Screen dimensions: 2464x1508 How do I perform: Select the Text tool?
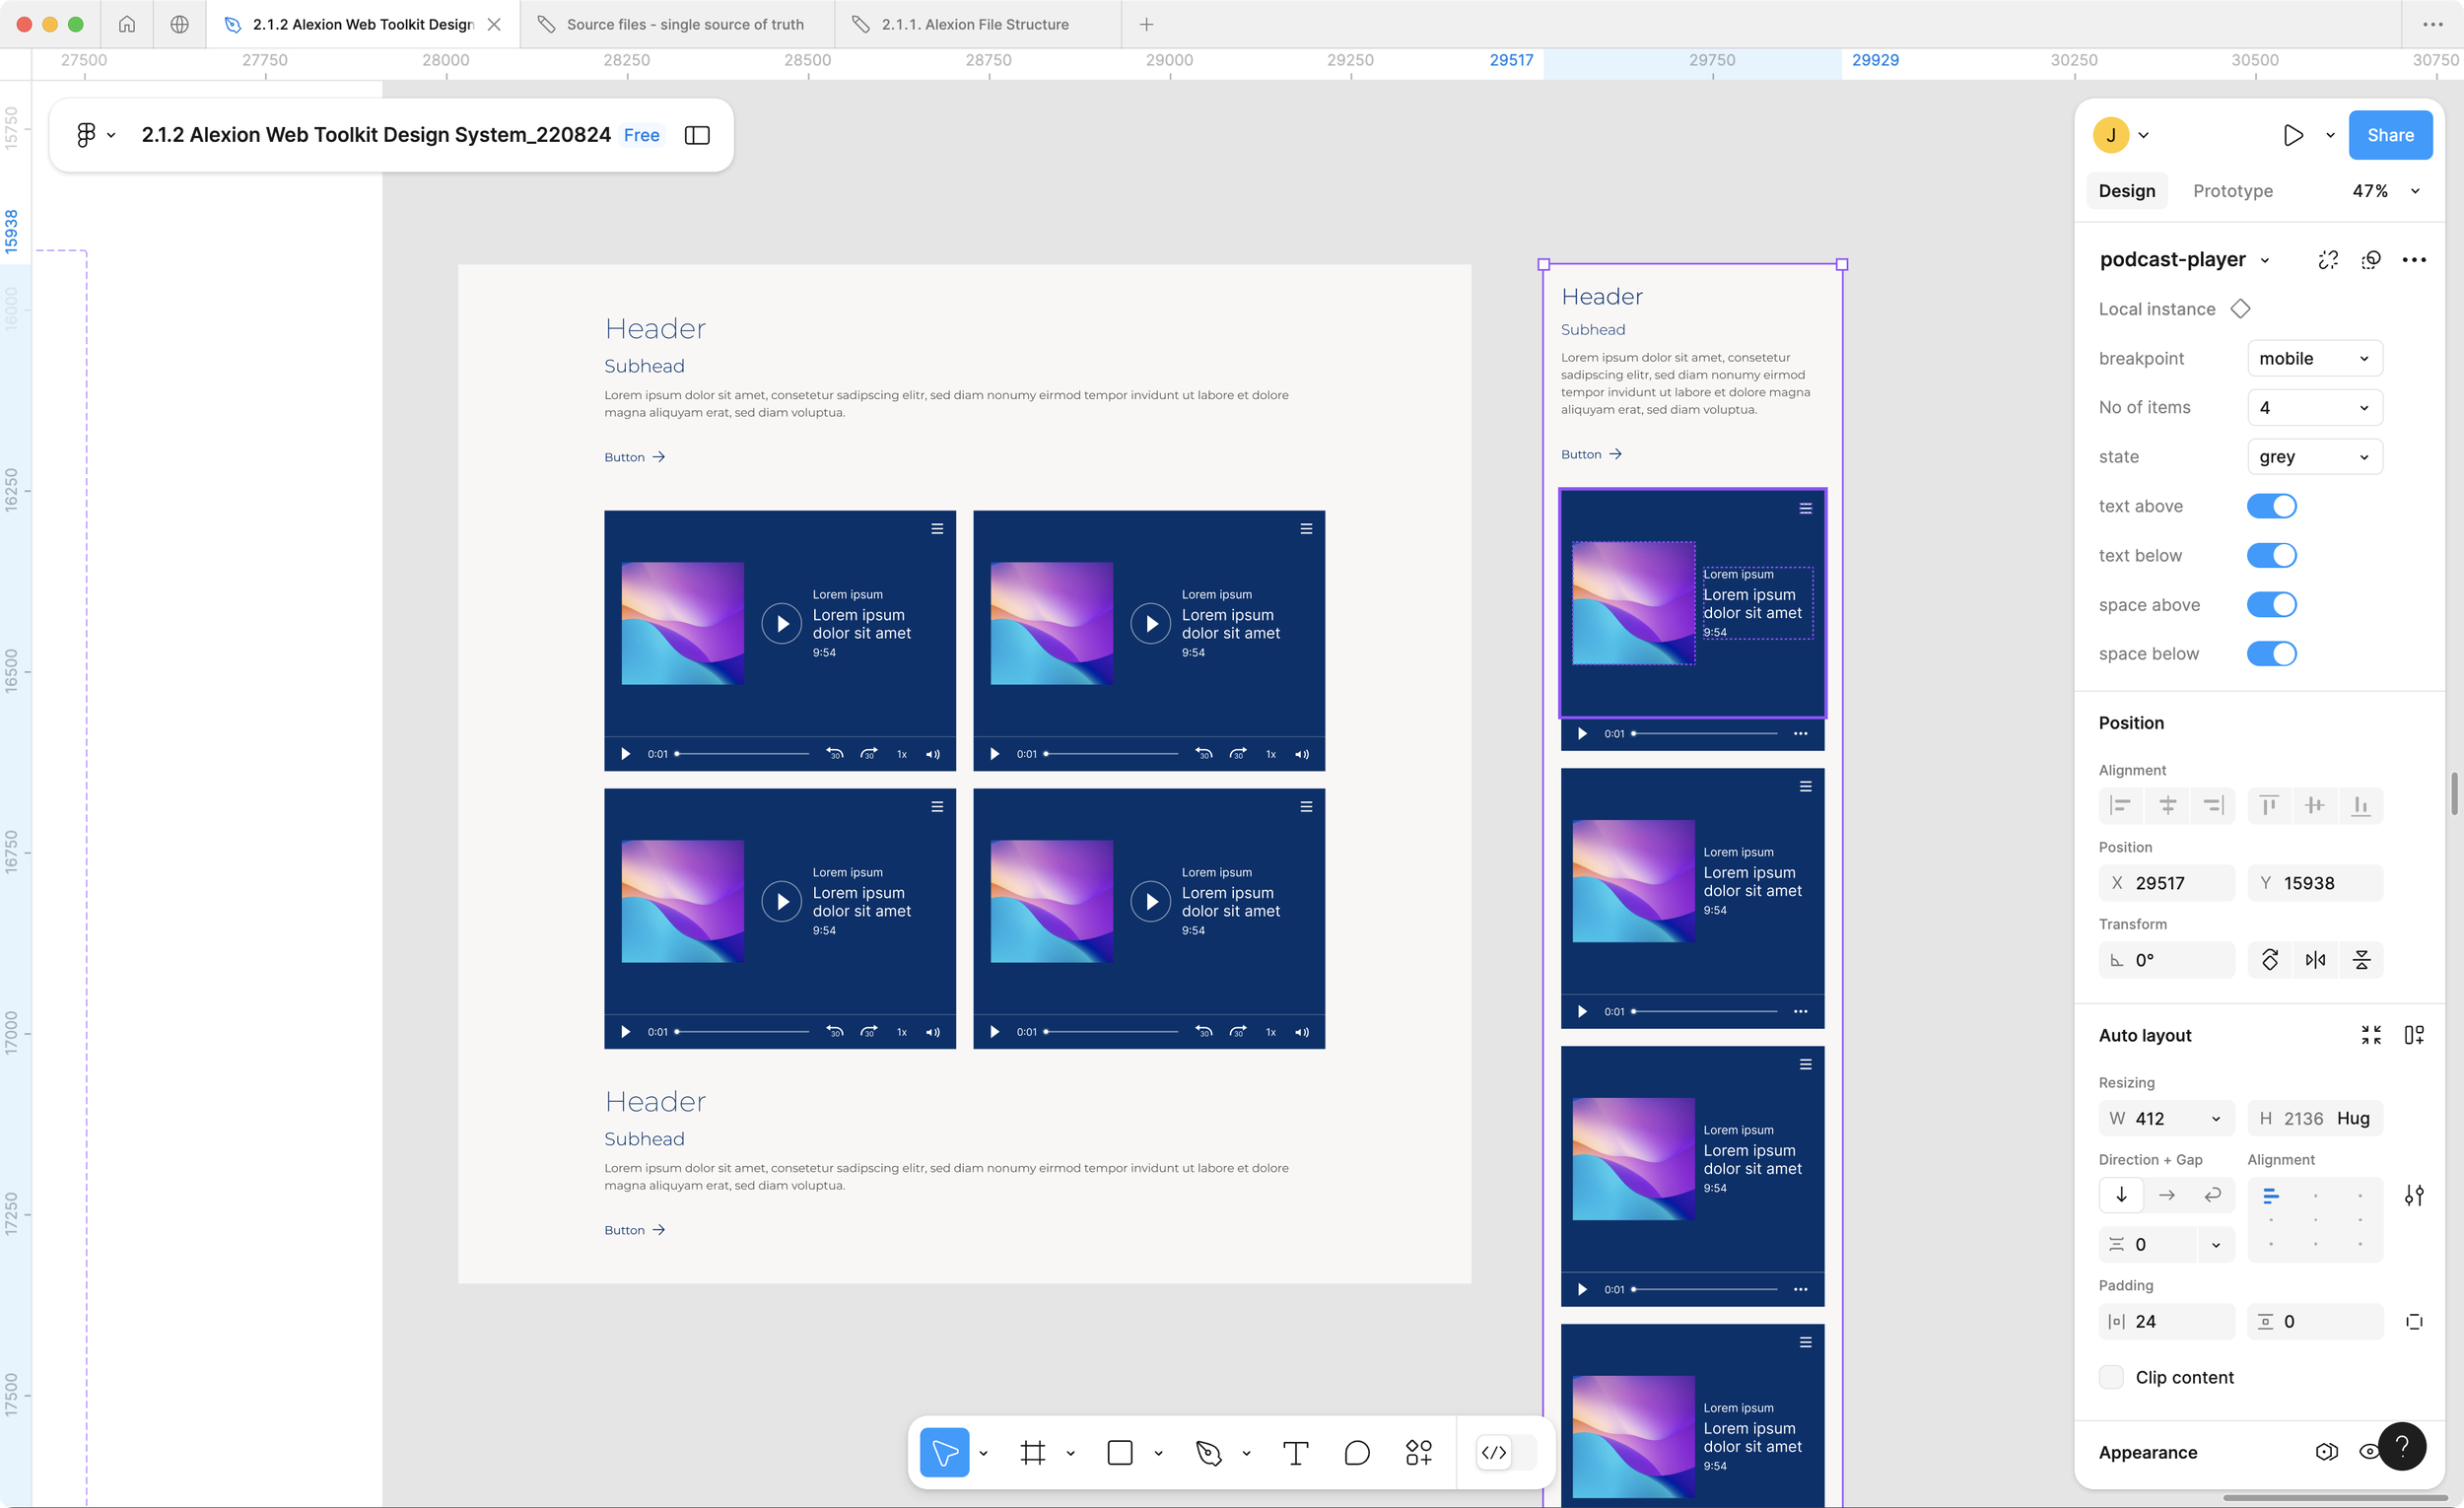pos(1295,1452)
